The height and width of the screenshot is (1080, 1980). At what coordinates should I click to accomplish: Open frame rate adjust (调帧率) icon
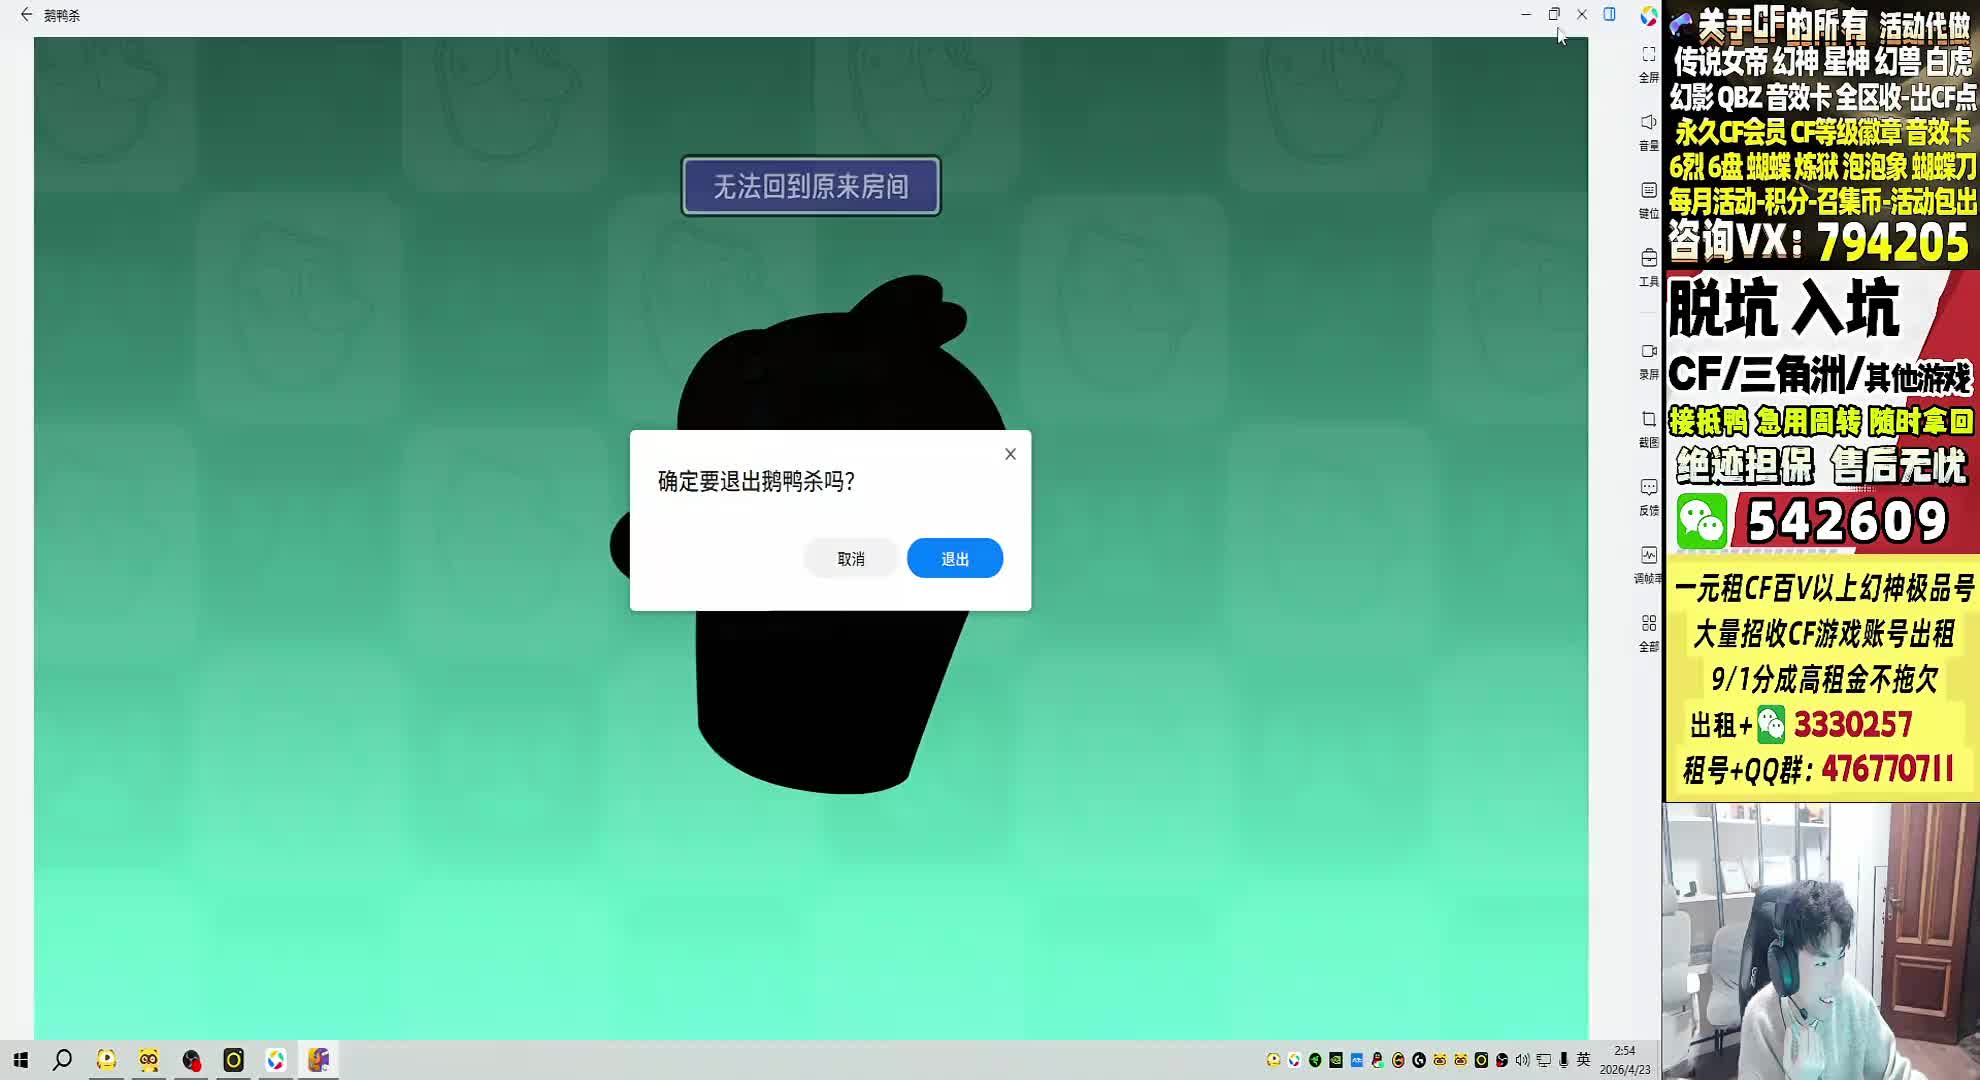[x=1648, y=556]
